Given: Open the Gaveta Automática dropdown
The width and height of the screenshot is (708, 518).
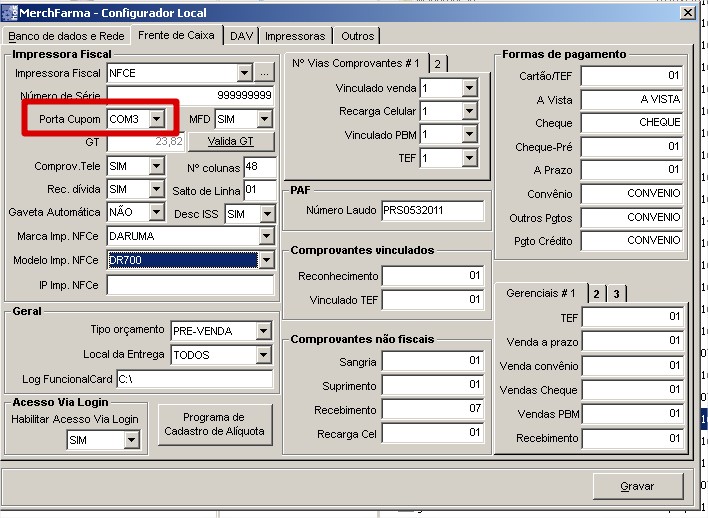Looking at the screenshot, I should tap(155, 213).
